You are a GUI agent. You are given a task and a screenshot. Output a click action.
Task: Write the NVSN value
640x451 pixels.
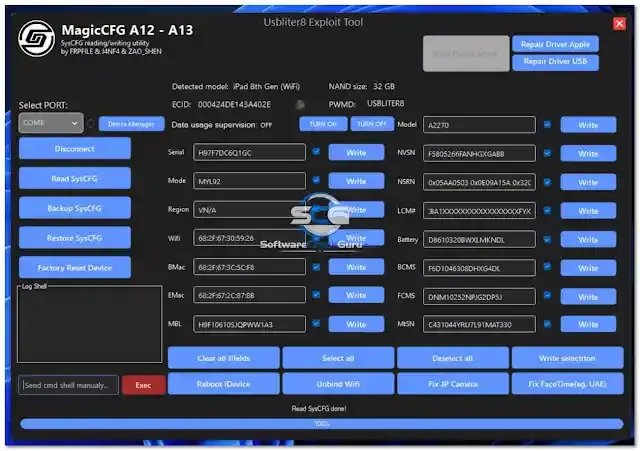(588, 154)
